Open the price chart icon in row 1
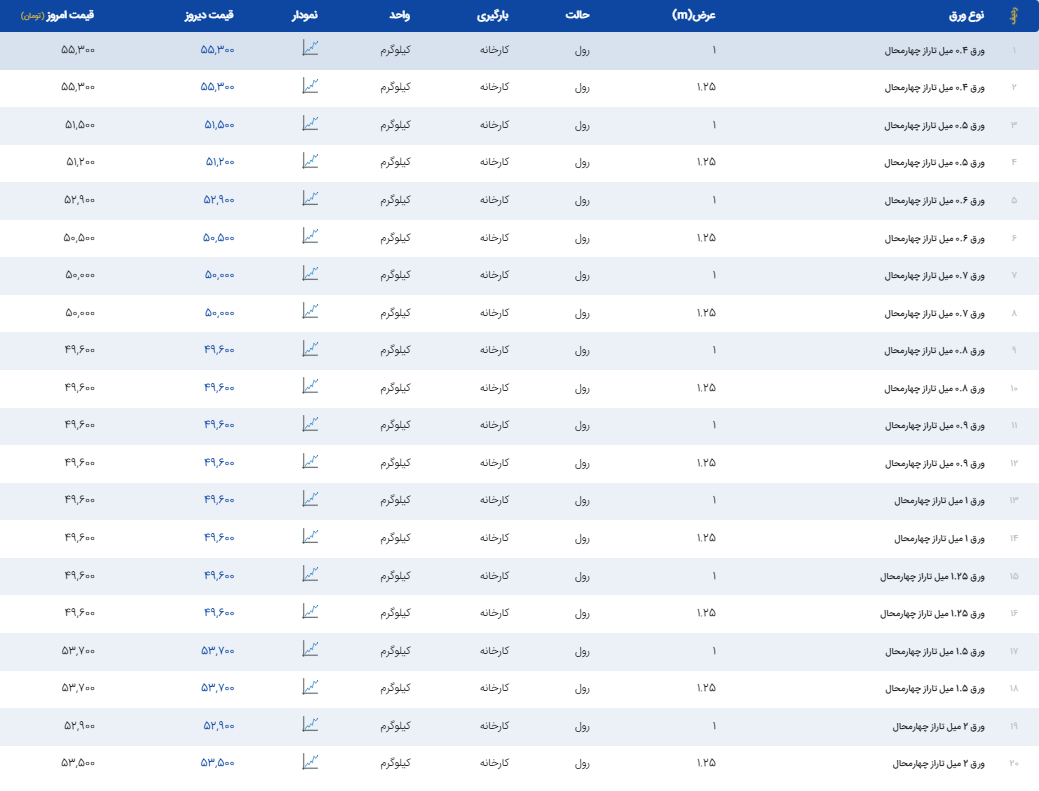The image size is (1039, 791). 311,48
